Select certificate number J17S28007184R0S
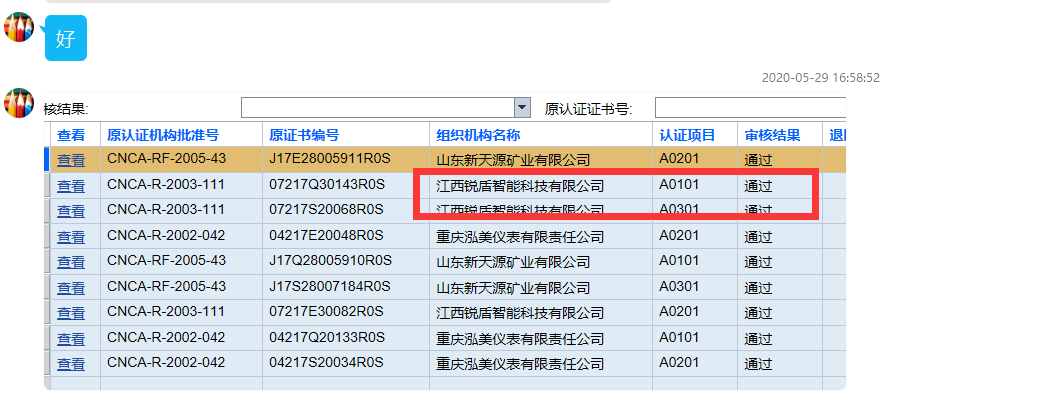The image size is (1038, 408). coord(330,286)
